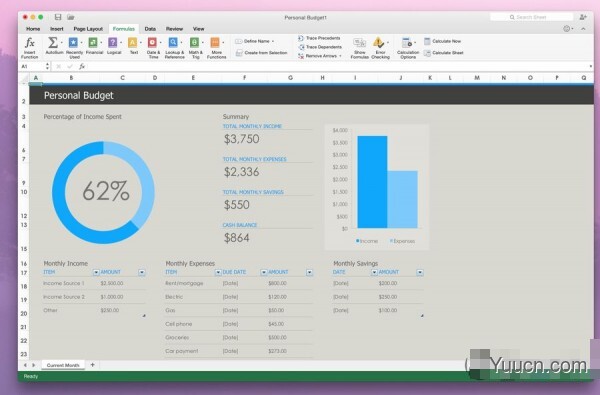
Task: Open Monthly Expenses DUE DATE filter dropdown
Action: (264, 272)
